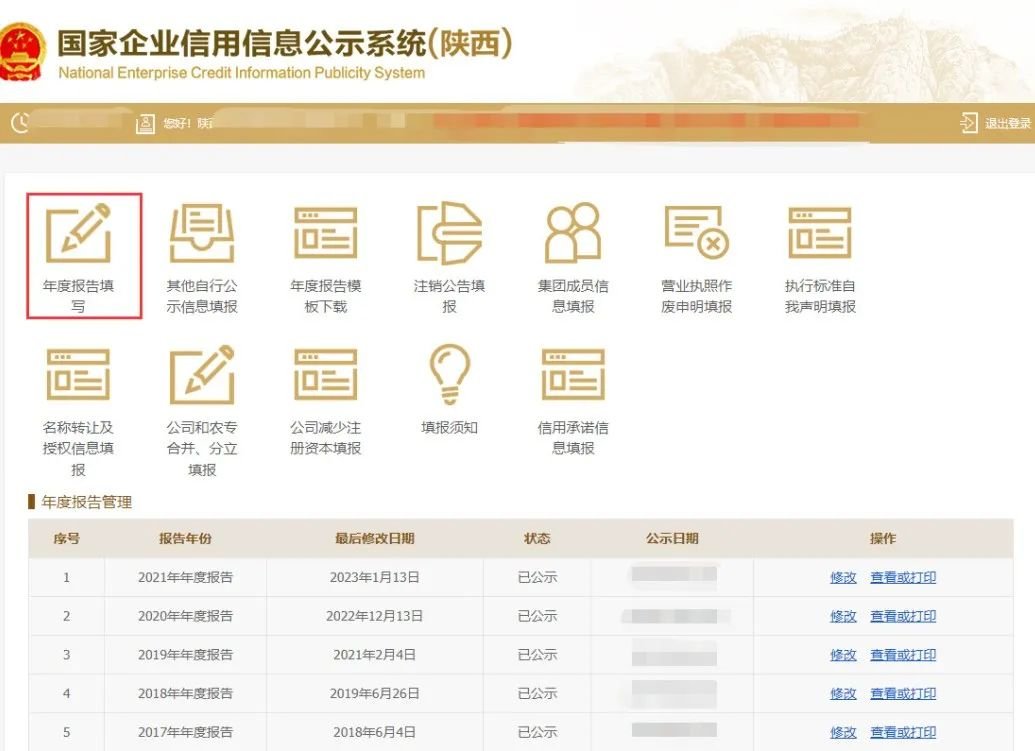The width and height of the screenshot is (1035, 751).
Task: Open the 注销公告填报 icon
Action: [x=449, y=233]
